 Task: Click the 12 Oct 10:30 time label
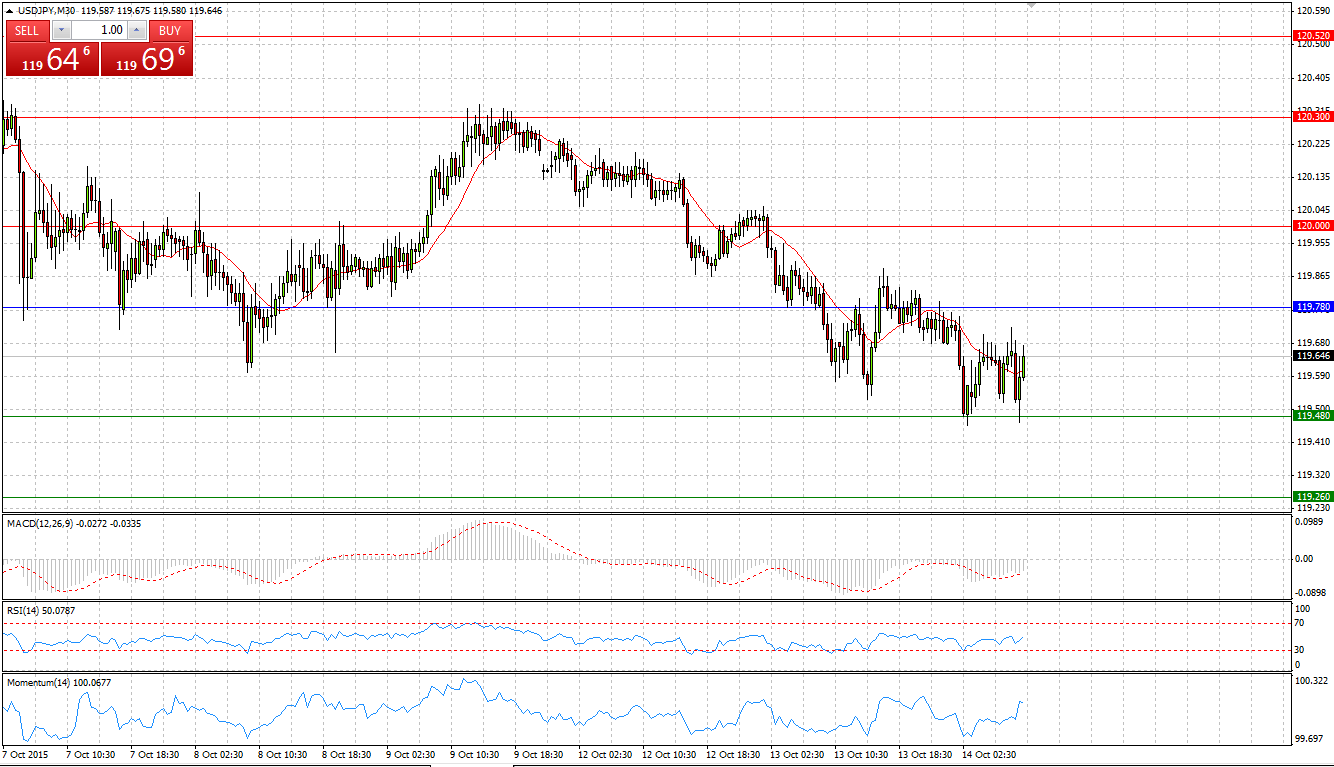coord(669,754)
